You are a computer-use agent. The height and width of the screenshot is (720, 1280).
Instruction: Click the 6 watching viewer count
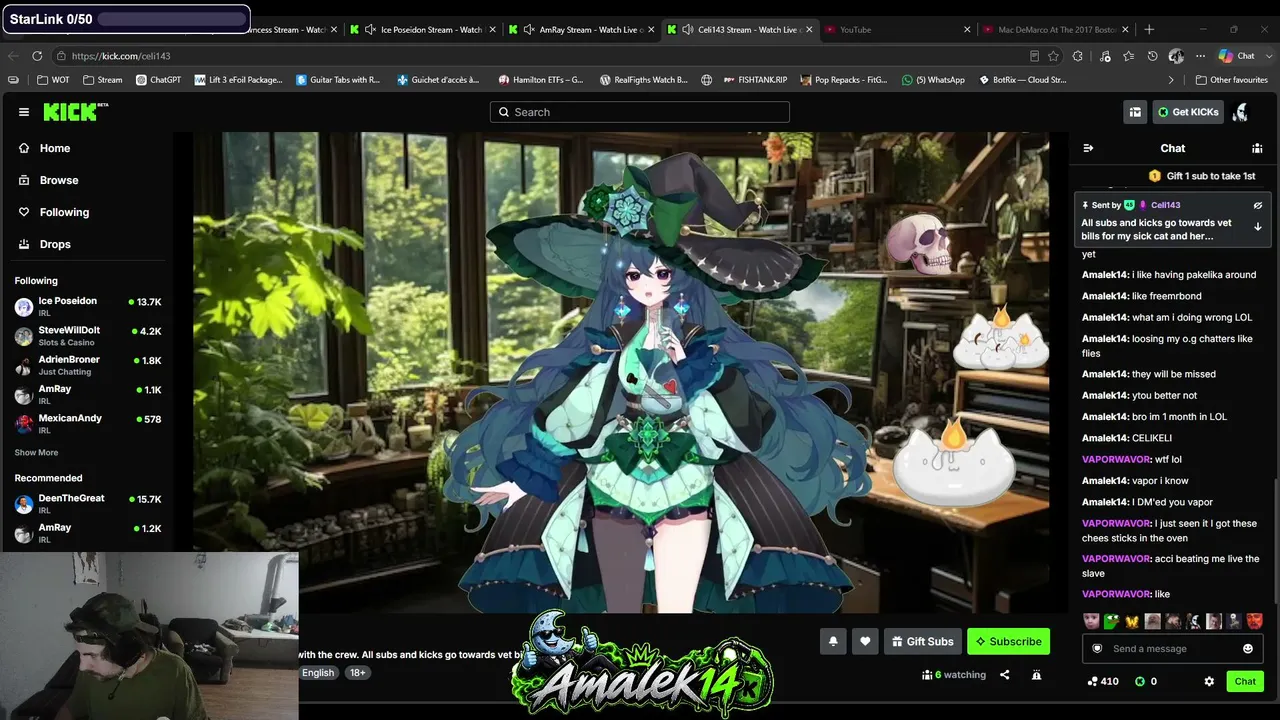pyautogui.click(x=954, y=675)
